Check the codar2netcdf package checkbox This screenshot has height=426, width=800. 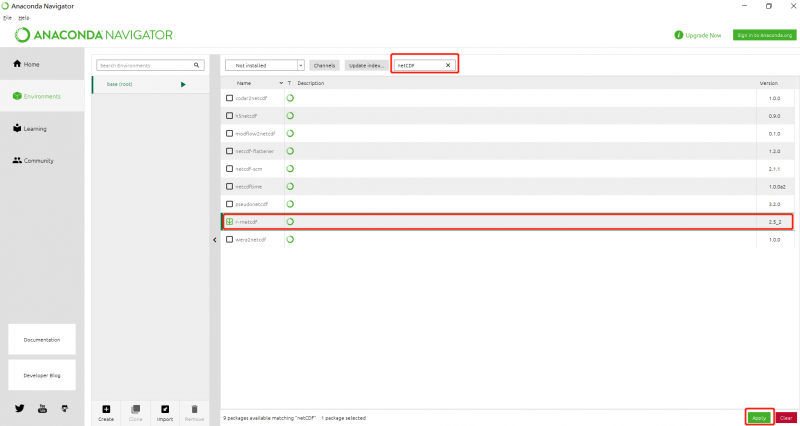tap(229, 98)
